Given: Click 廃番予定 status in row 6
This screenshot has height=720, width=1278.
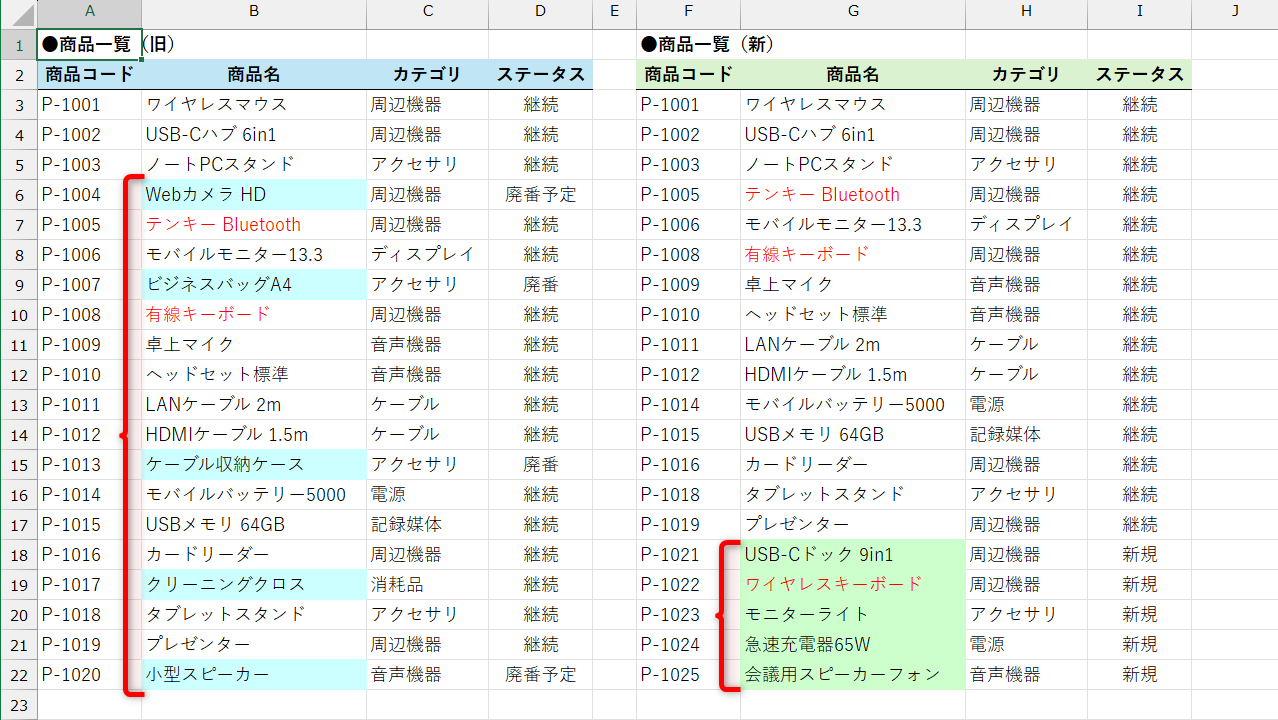Looking at the screenshot, I should click(541, 195).
